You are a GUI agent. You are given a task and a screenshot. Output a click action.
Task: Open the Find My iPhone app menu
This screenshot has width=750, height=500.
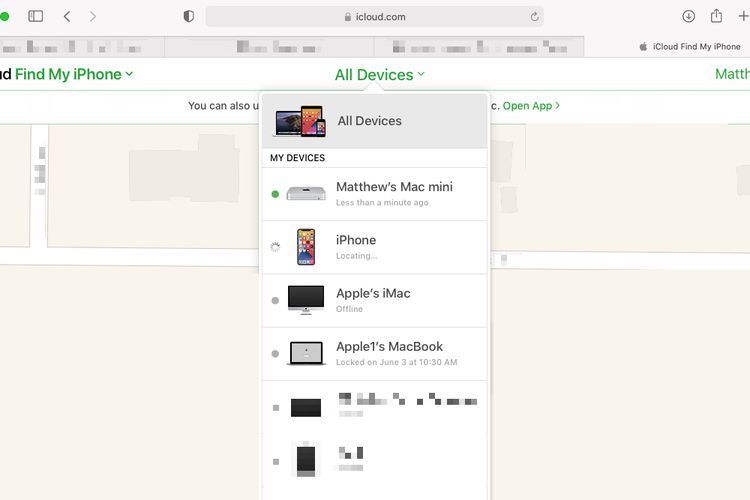point(73,74)
